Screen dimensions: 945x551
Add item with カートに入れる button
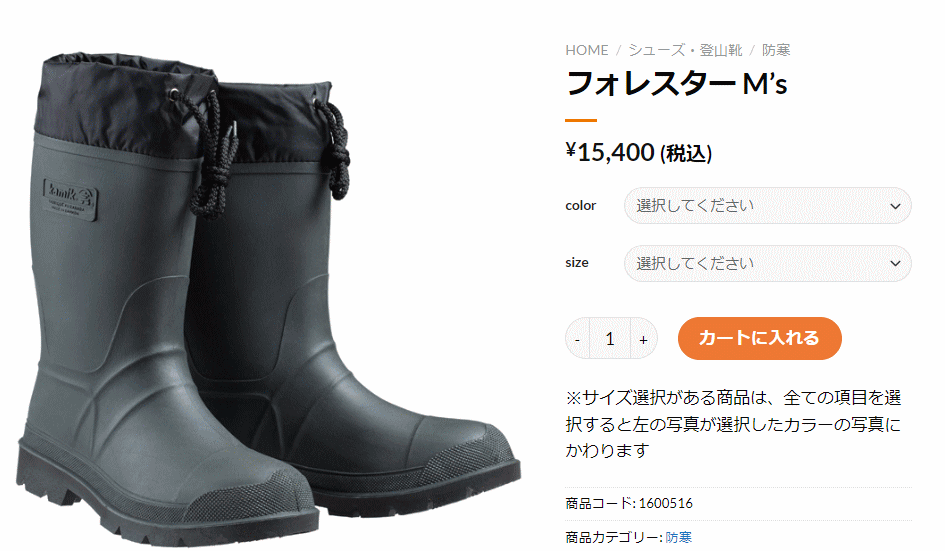tap(759, 338)
